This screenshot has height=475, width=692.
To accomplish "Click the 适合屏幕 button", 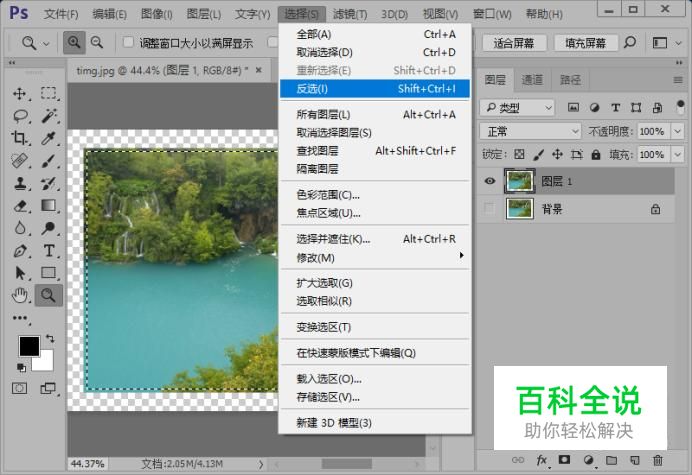I will [x=514, y=43].
